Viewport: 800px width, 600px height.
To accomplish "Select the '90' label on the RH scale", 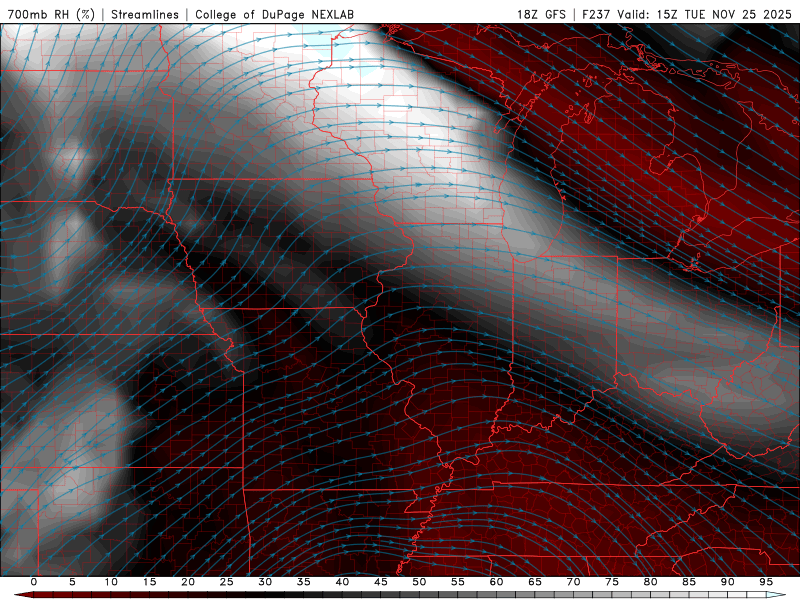I will (x=727, y=582).
